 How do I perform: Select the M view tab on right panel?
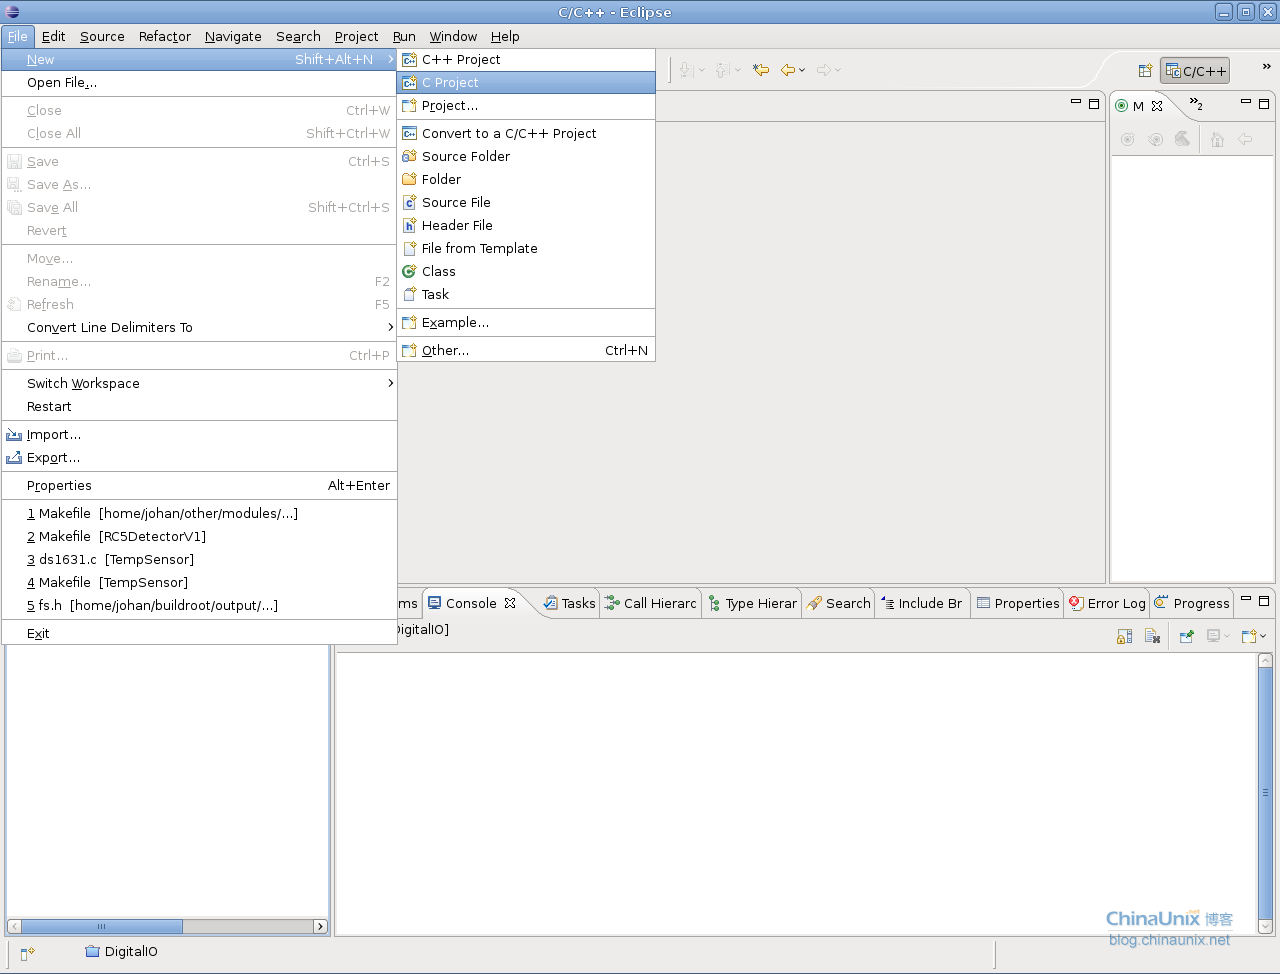point(1131,106)
